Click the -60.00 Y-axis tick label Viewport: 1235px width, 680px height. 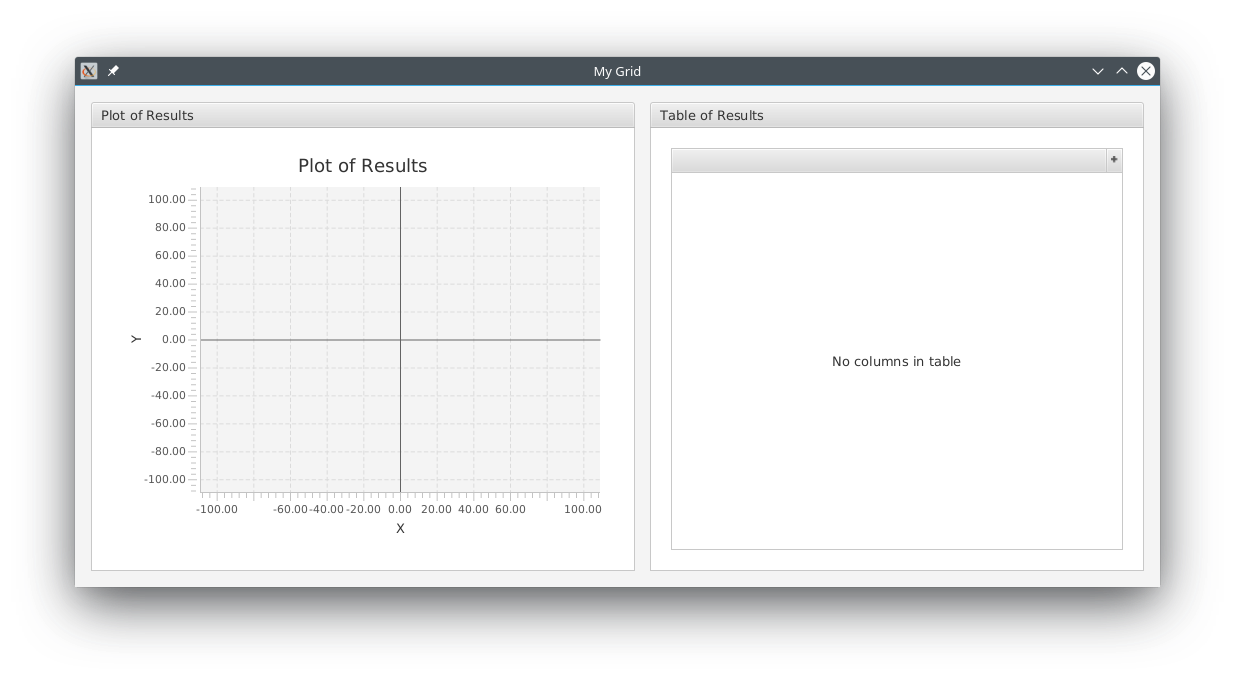pos(168,423)
